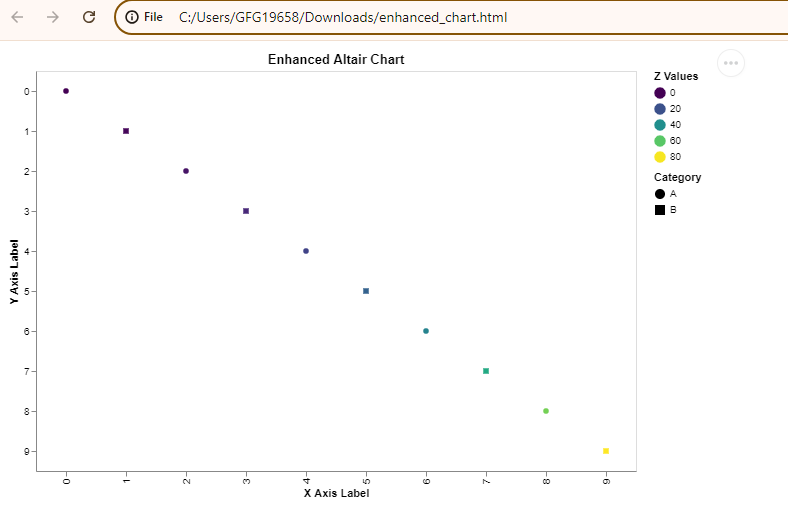Click the green 60 legend swatch
Screen dimensions: 788x529
click(x=660, y=141)
